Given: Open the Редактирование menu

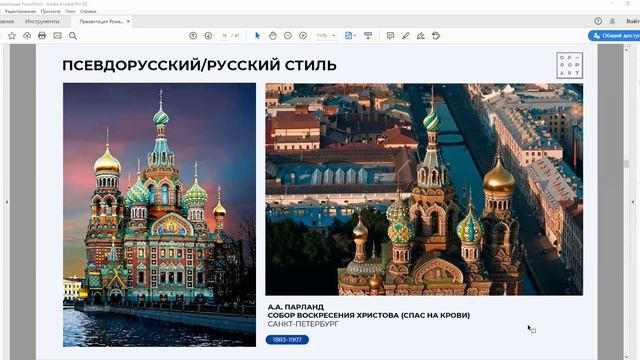Looking at the screenshot, I should 20,11.
